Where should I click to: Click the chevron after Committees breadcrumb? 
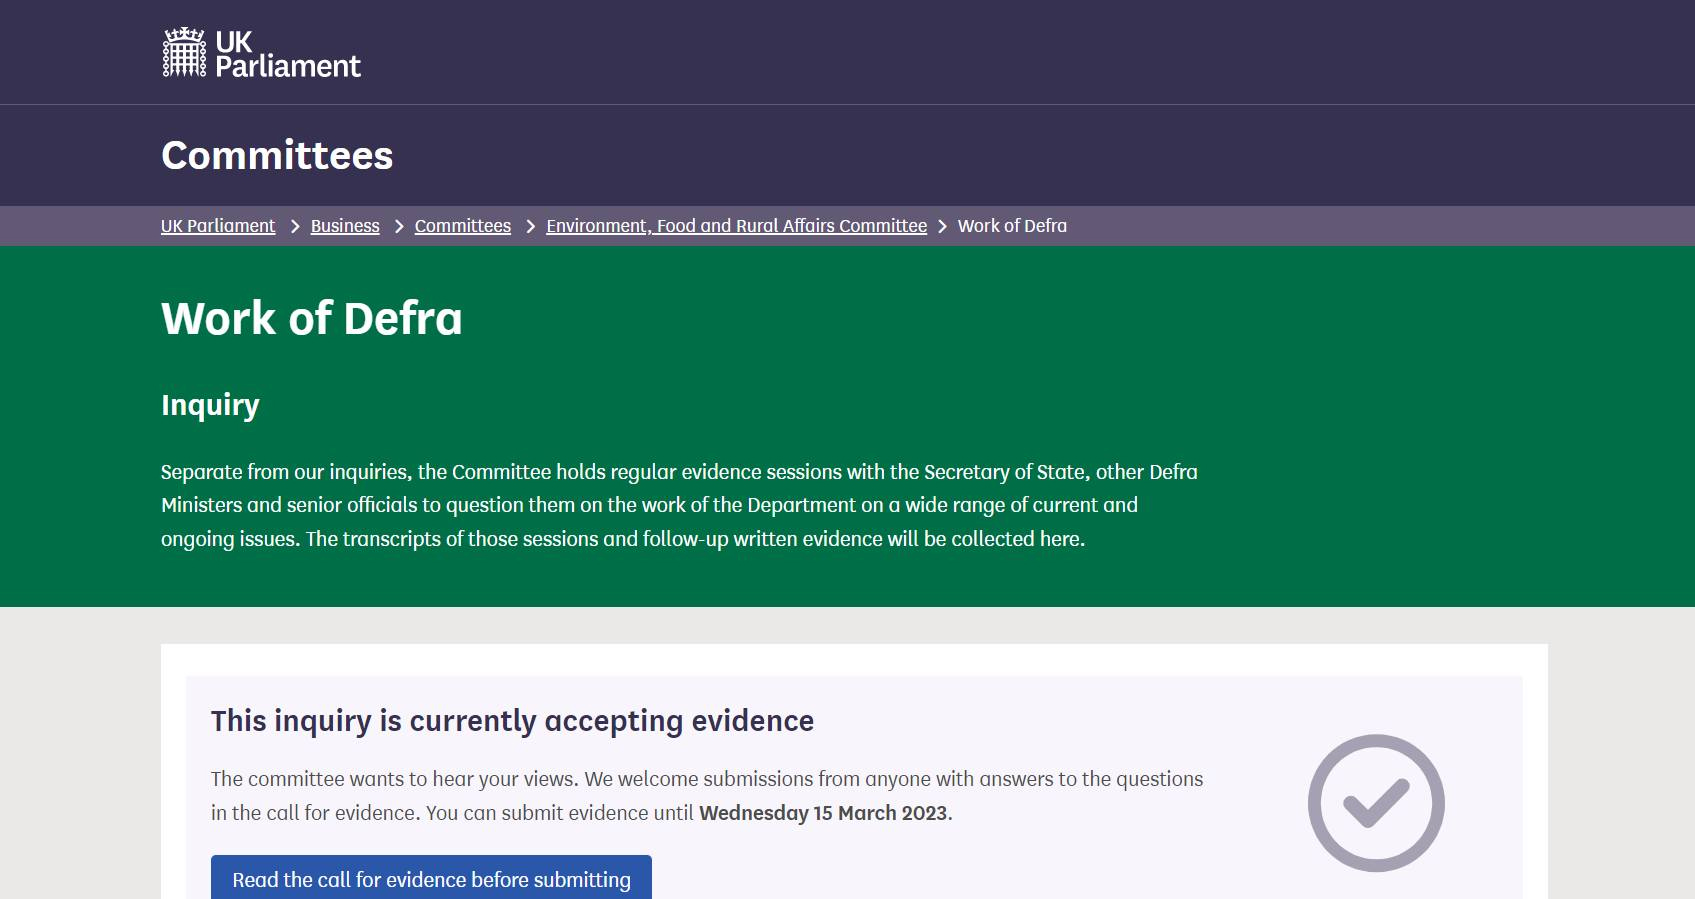(x=531, y=227)
